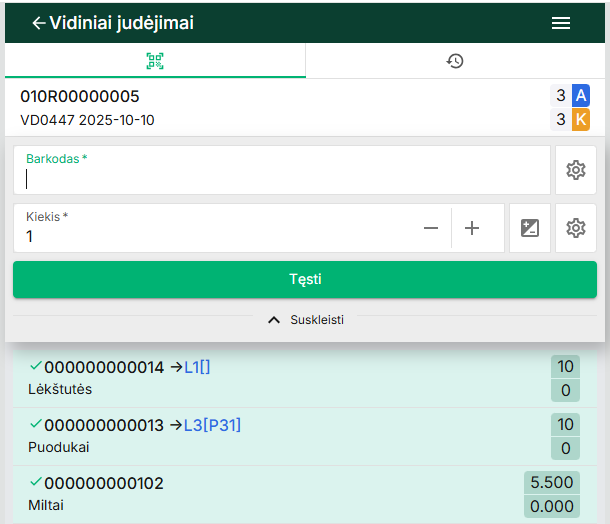Viewport: 610px width, 524px height.
Task: Collapse the form with Suskleisti
Action: 305,320
